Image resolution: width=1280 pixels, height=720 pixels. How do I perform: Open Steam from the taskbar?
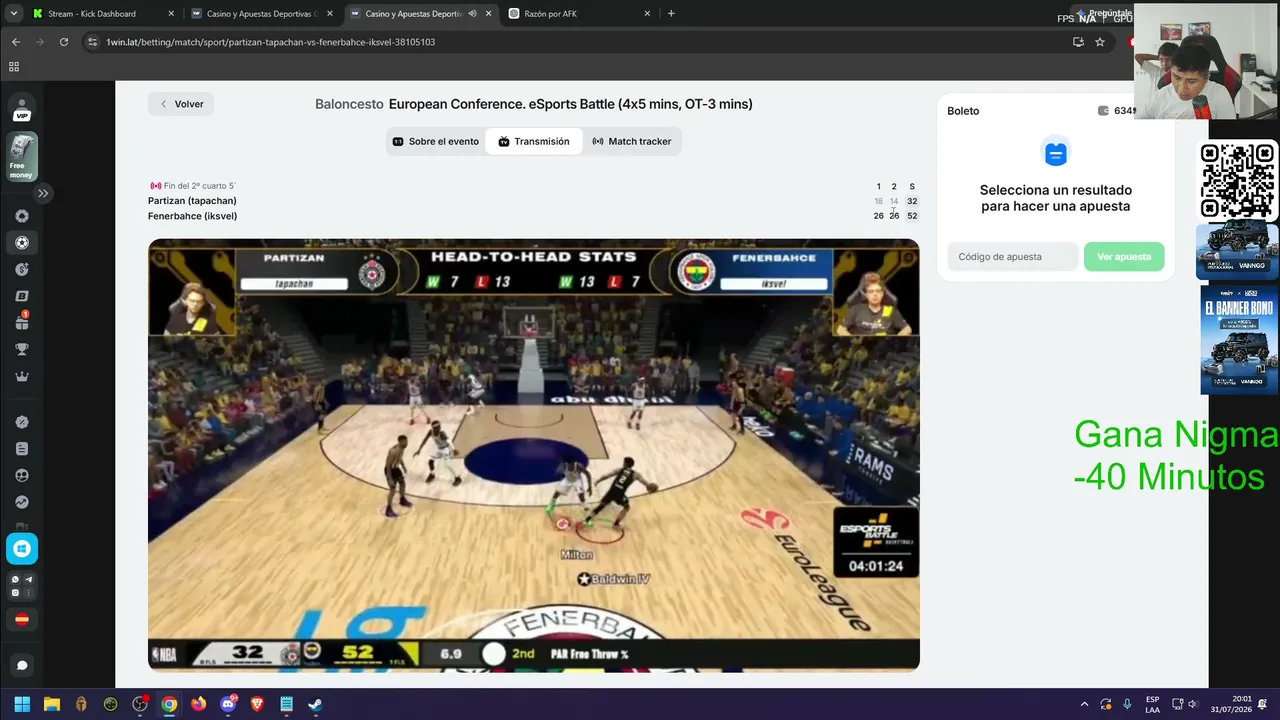(x=315, y=704)
